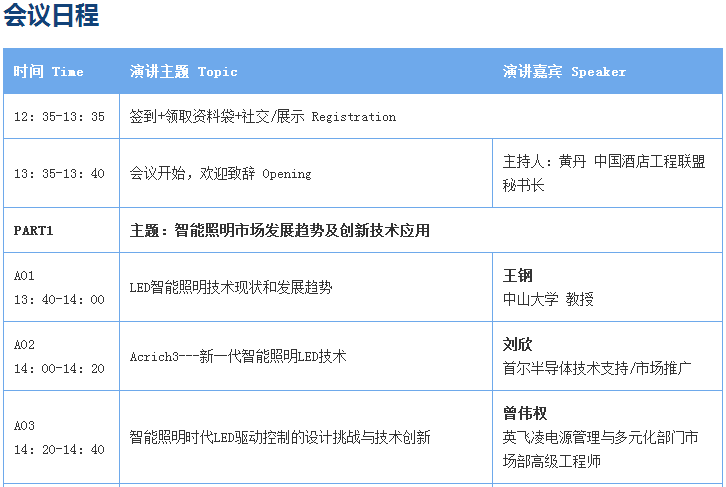
Task: Select the 会议开始，欢迎致辞 Opening topic
Action: (x=220, y=174)
